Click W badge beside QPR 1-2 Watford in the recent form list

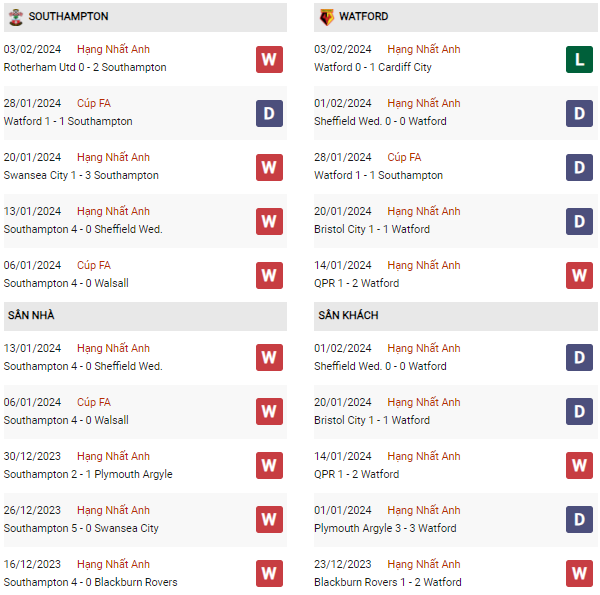tap(579, 276)
